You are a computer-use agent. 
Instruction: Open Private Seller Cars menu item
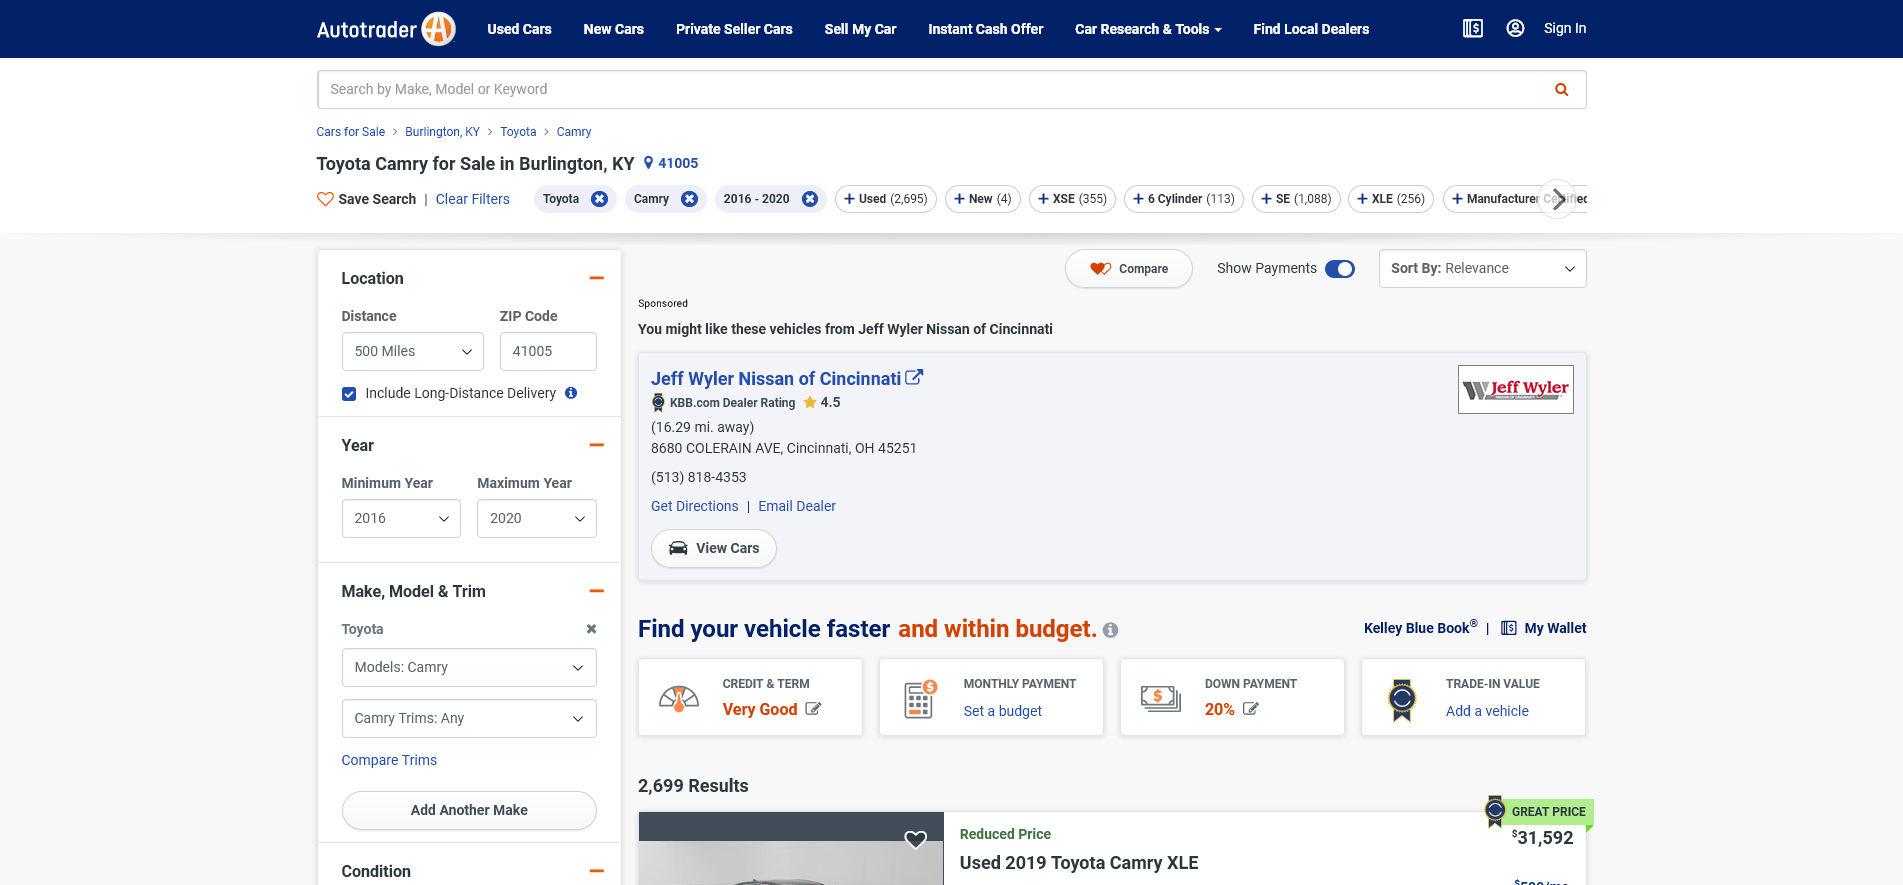click(734, 29)
